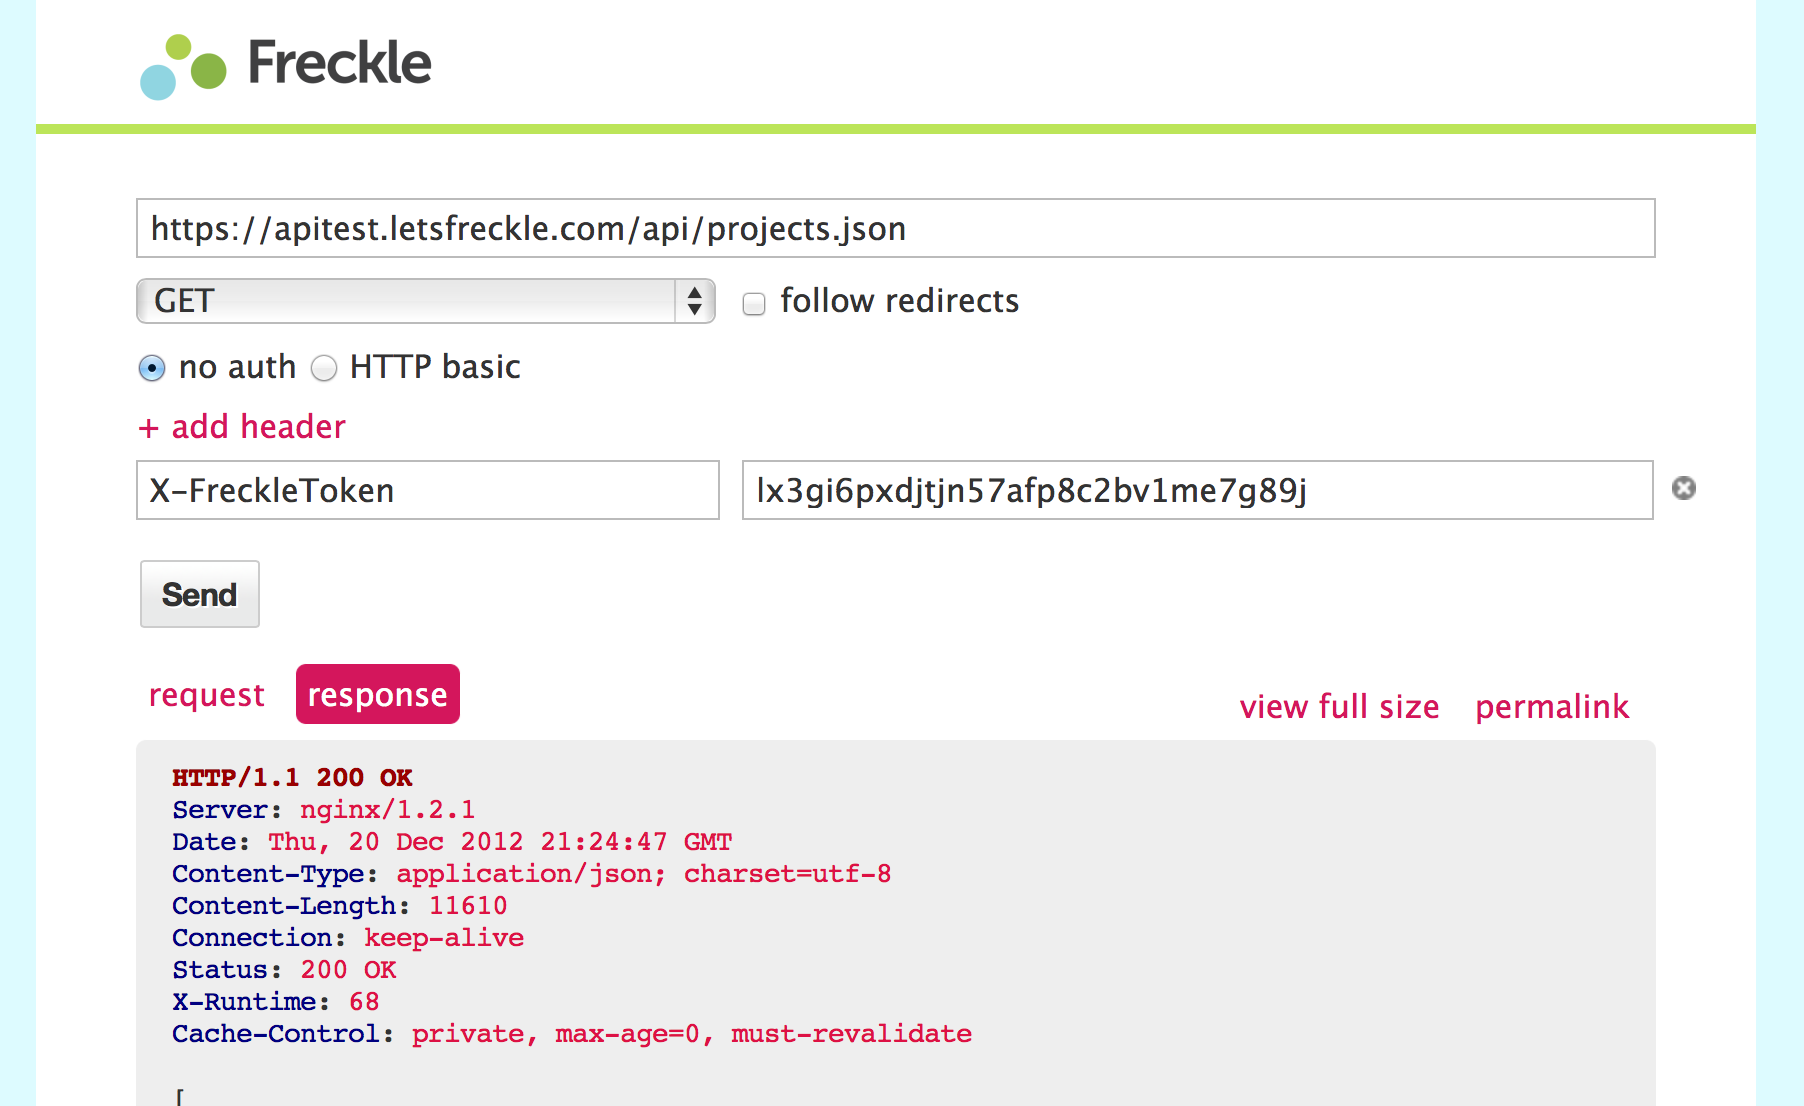The height and width of the screenshot is (1106, 1804).
Task: Click the add header link
Action: pos(242,427)
